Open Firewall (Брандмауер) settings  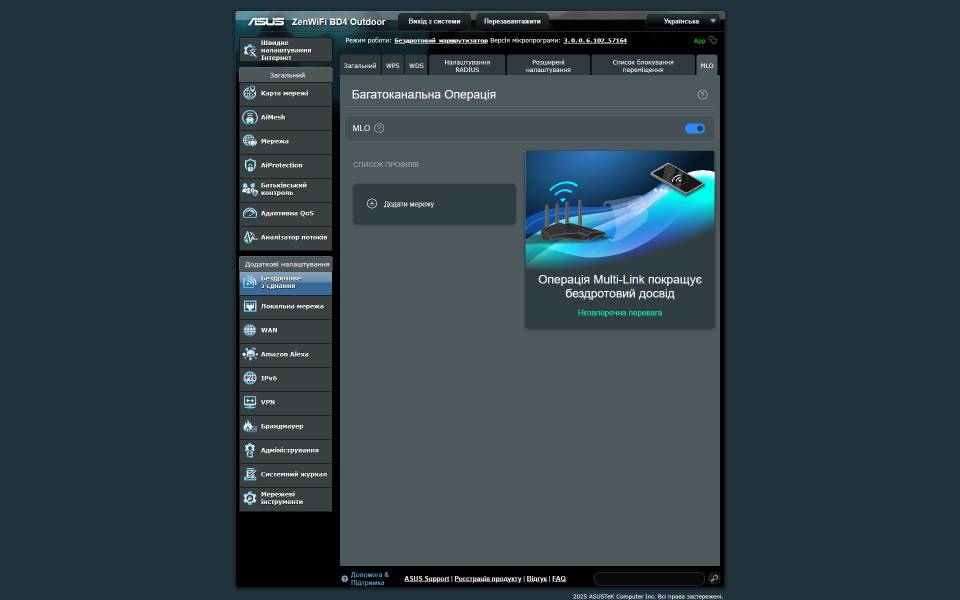285,426
